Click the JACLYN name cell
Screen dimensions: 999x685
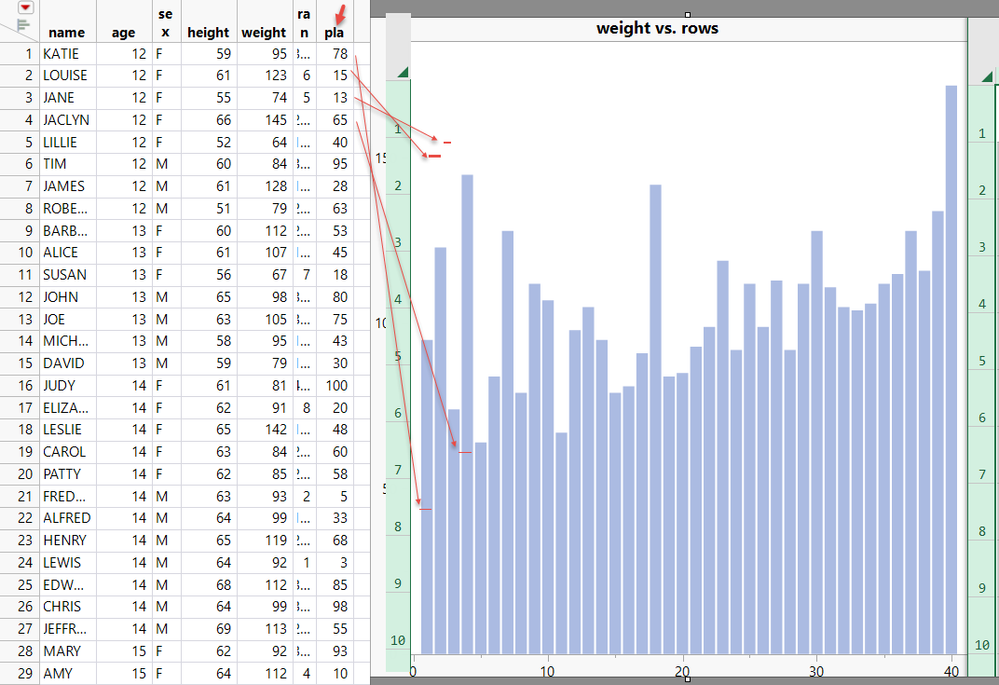[66, 120]
